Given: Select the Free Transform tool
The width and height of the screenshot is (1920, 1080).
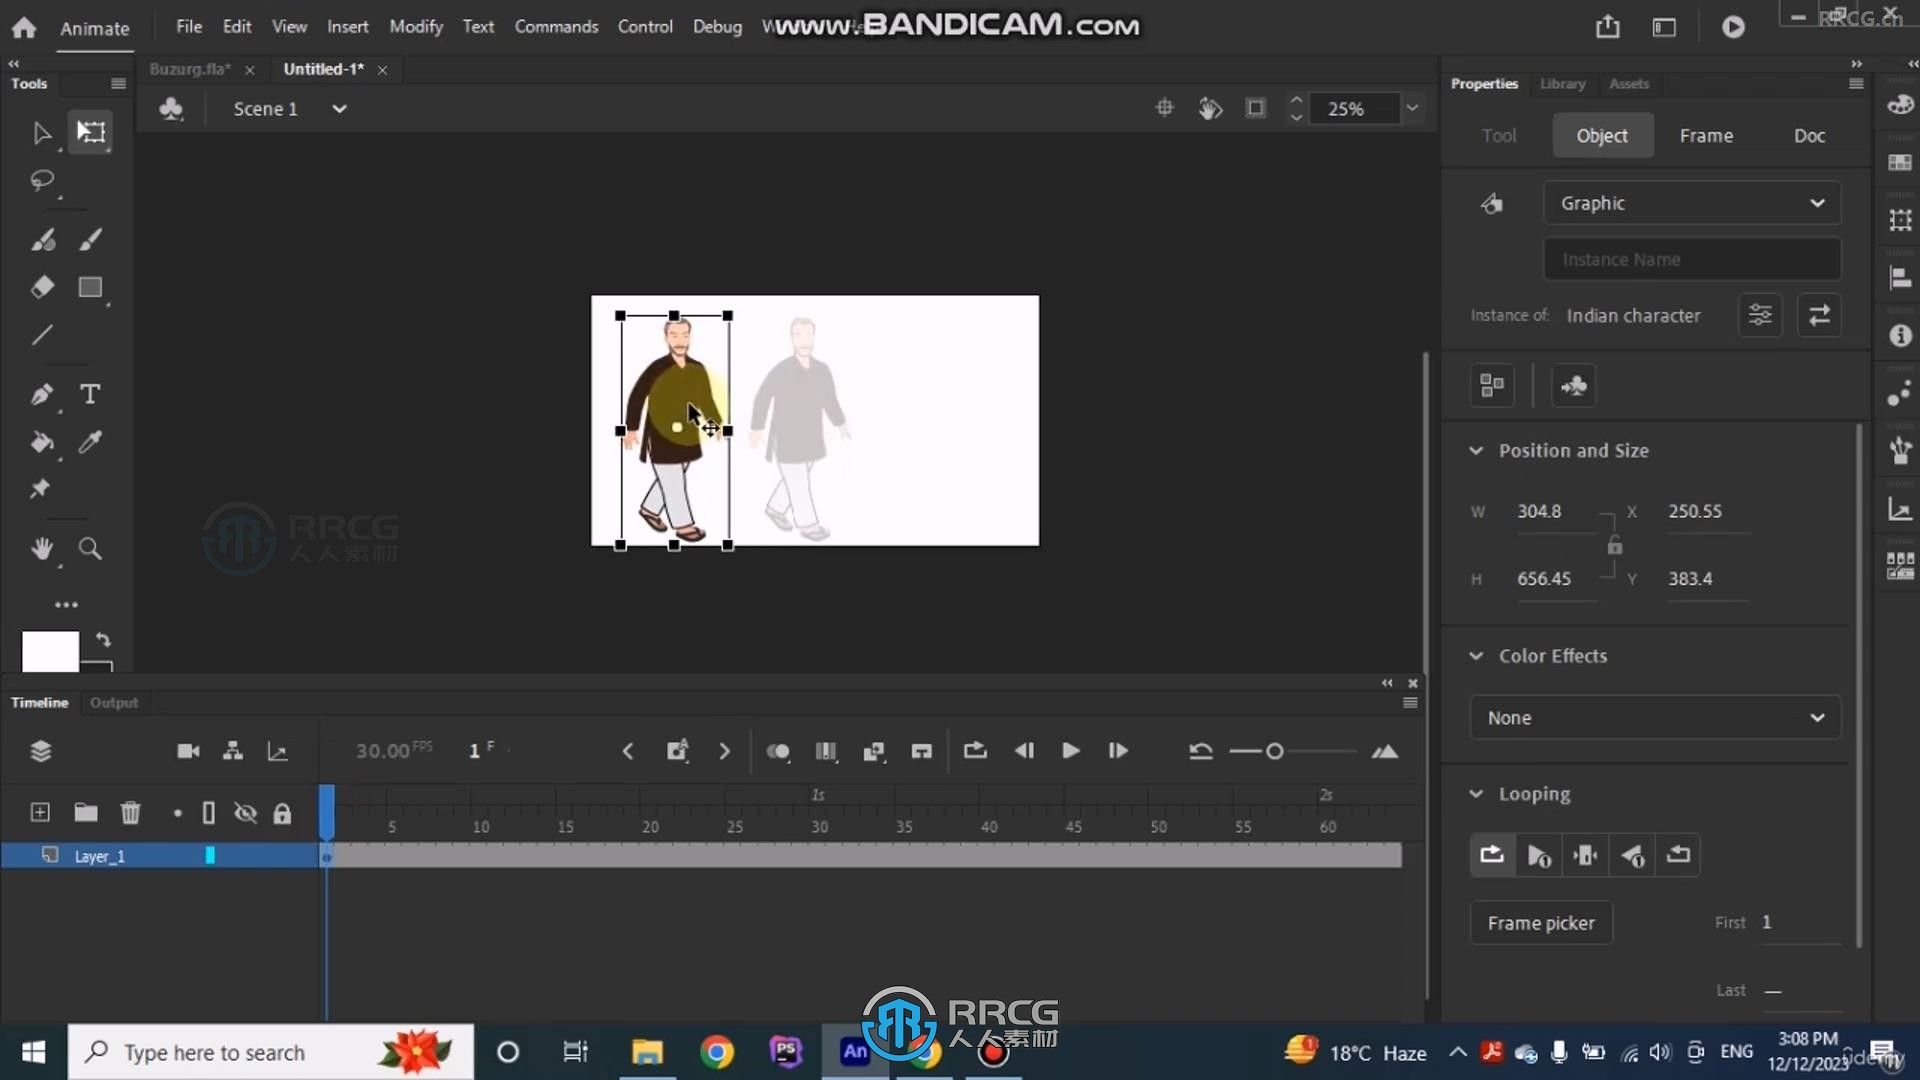Looking at the screenshot, I should [90, 131].
